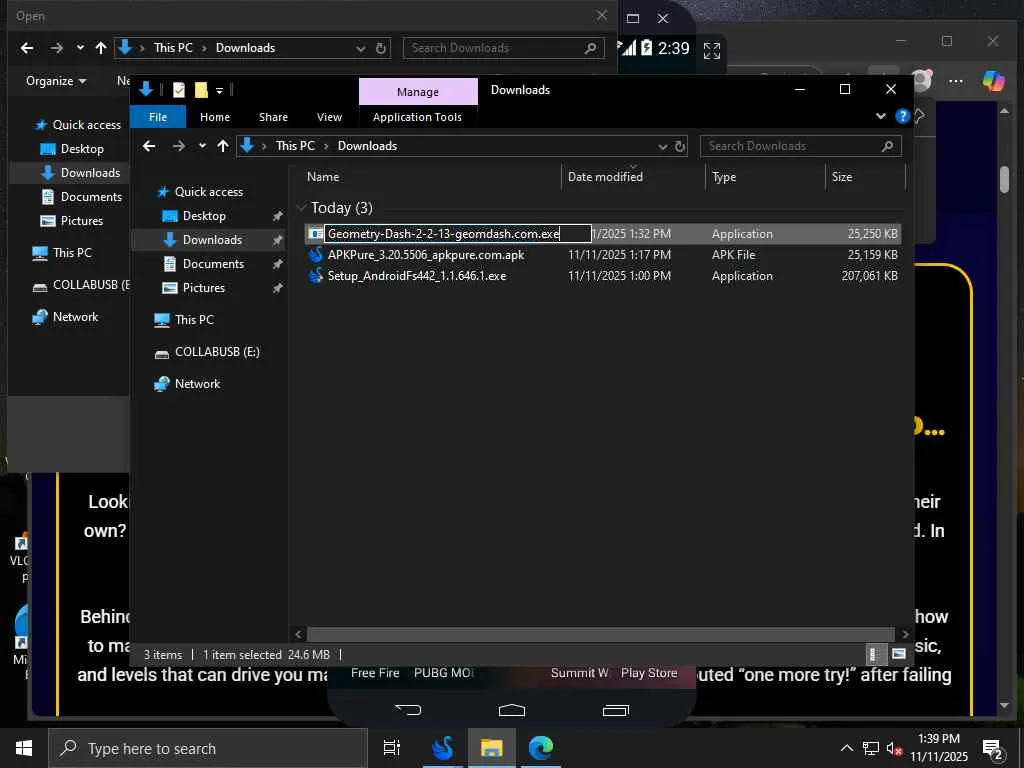Open Task View from the taskbar
This screenshot has height=768, width=1024.
(x=392, y=748)
